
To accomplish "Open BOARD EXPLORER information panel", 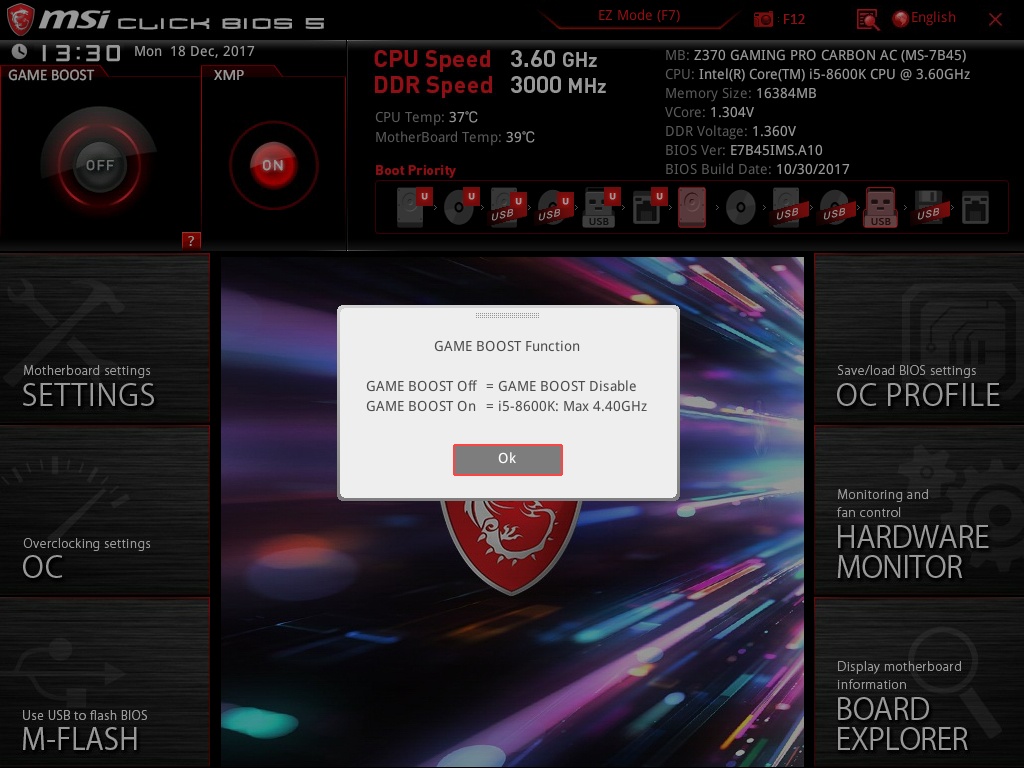I will click(919, 682).
